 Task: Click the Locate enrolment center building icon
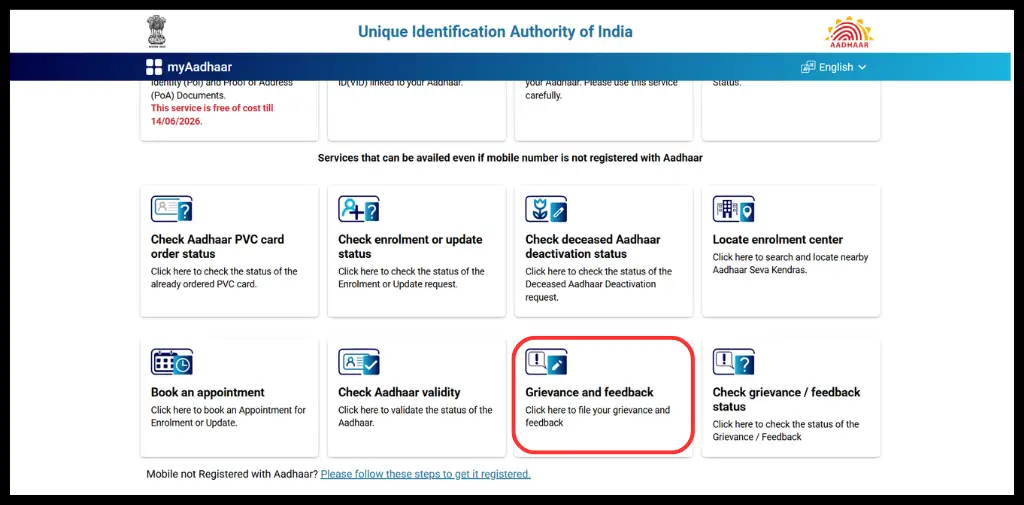(733, 209)
